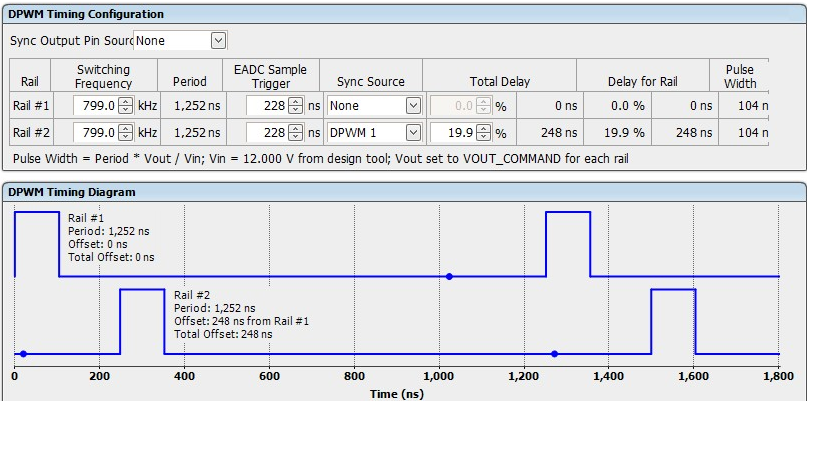Viewport: 819px width, 460px height.
Task: Increase Rail #2 Switching Frequency with up arrow
Action: pyautogui.click(x=125, y=128)
